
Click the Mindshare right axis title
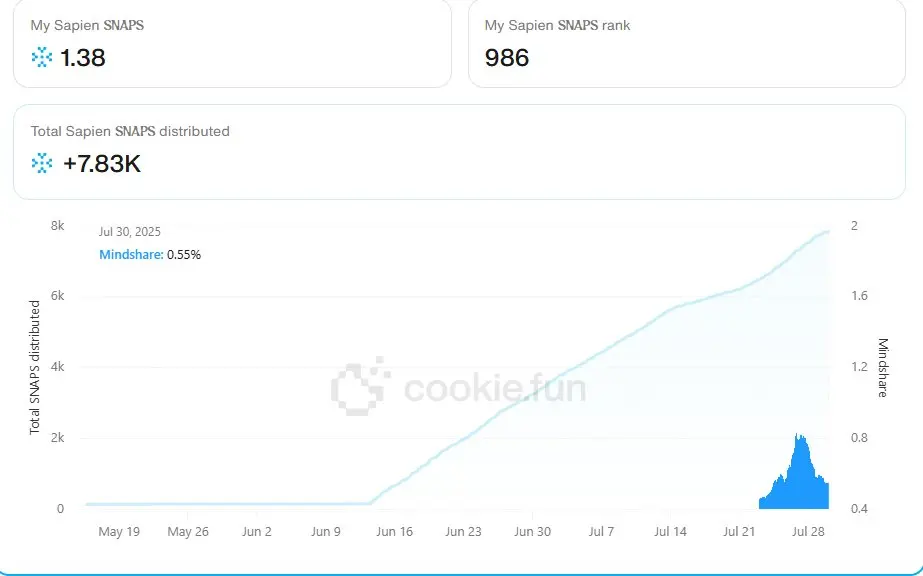coord(882,367)
